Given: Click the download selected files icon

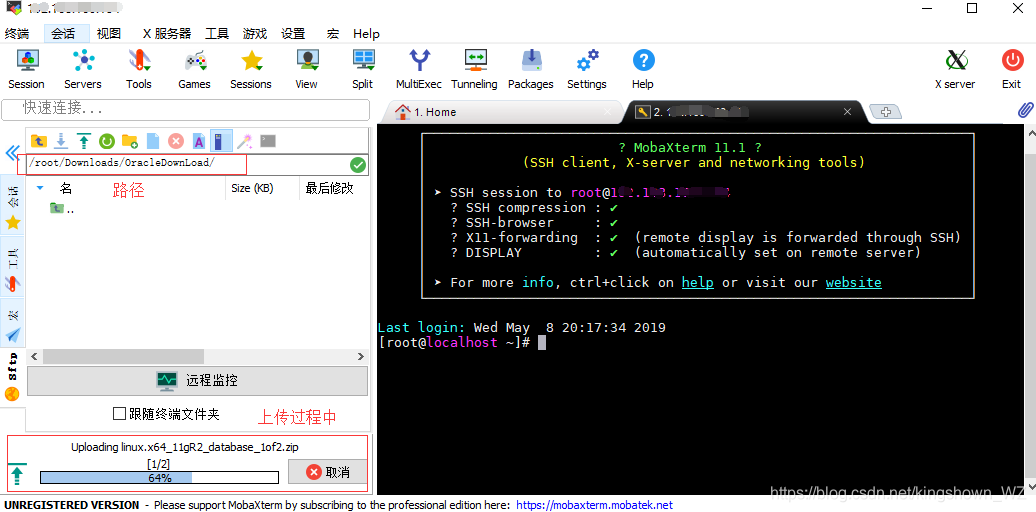Looking at the screenshot, I should pyautogui.click(x=61, y=141).
